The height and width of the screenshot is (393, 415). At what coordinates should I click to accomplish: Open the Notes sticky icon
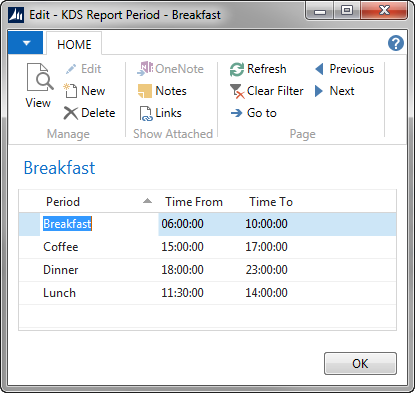(145, 91)
